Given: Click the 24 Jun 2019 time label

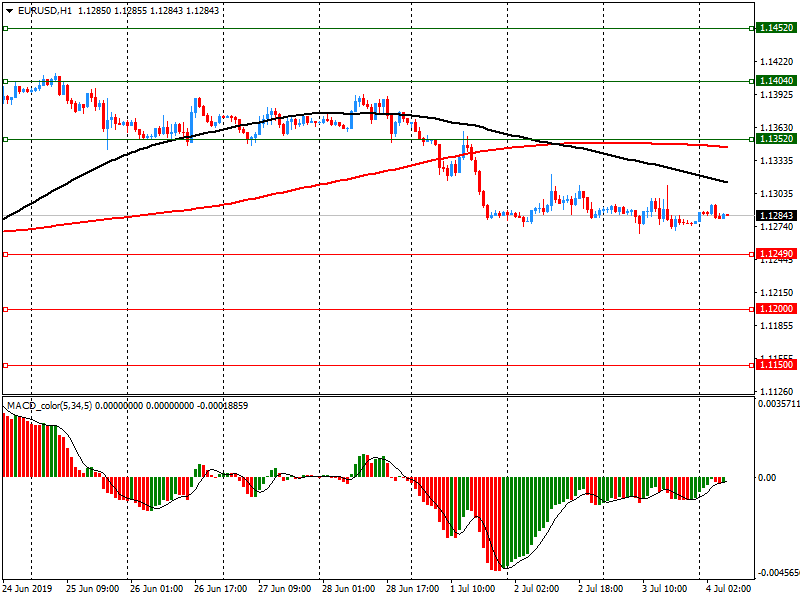Looking at the screenshot, I should click(27, 588).
